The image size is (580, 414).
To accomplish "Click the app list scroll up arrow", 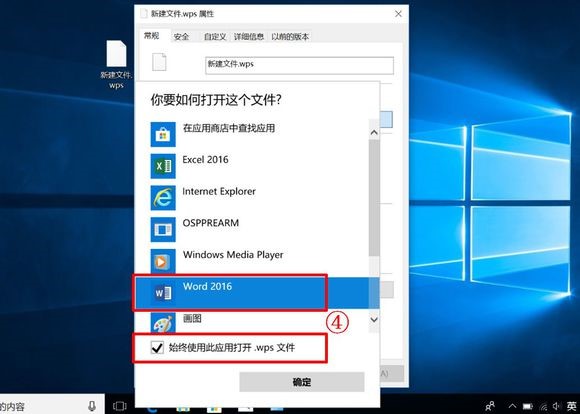I will [x=374, y=132].
